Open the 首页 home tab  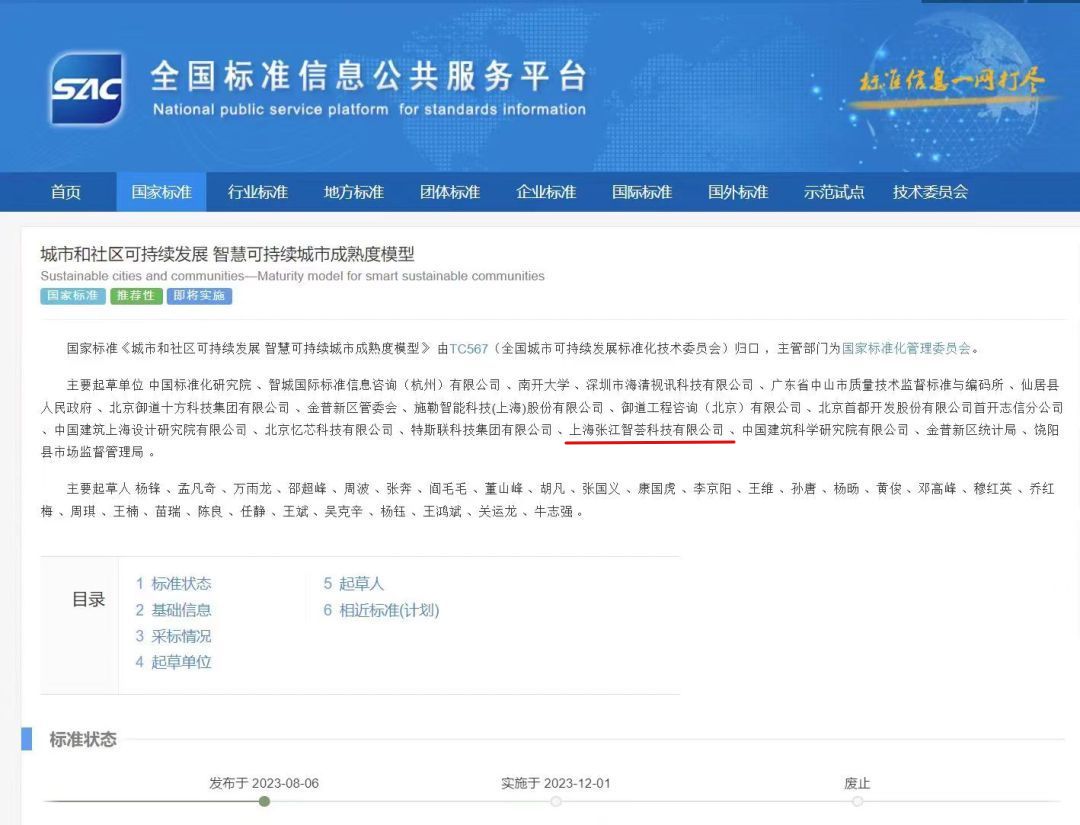pyautogui.click(x=66, y=192)
